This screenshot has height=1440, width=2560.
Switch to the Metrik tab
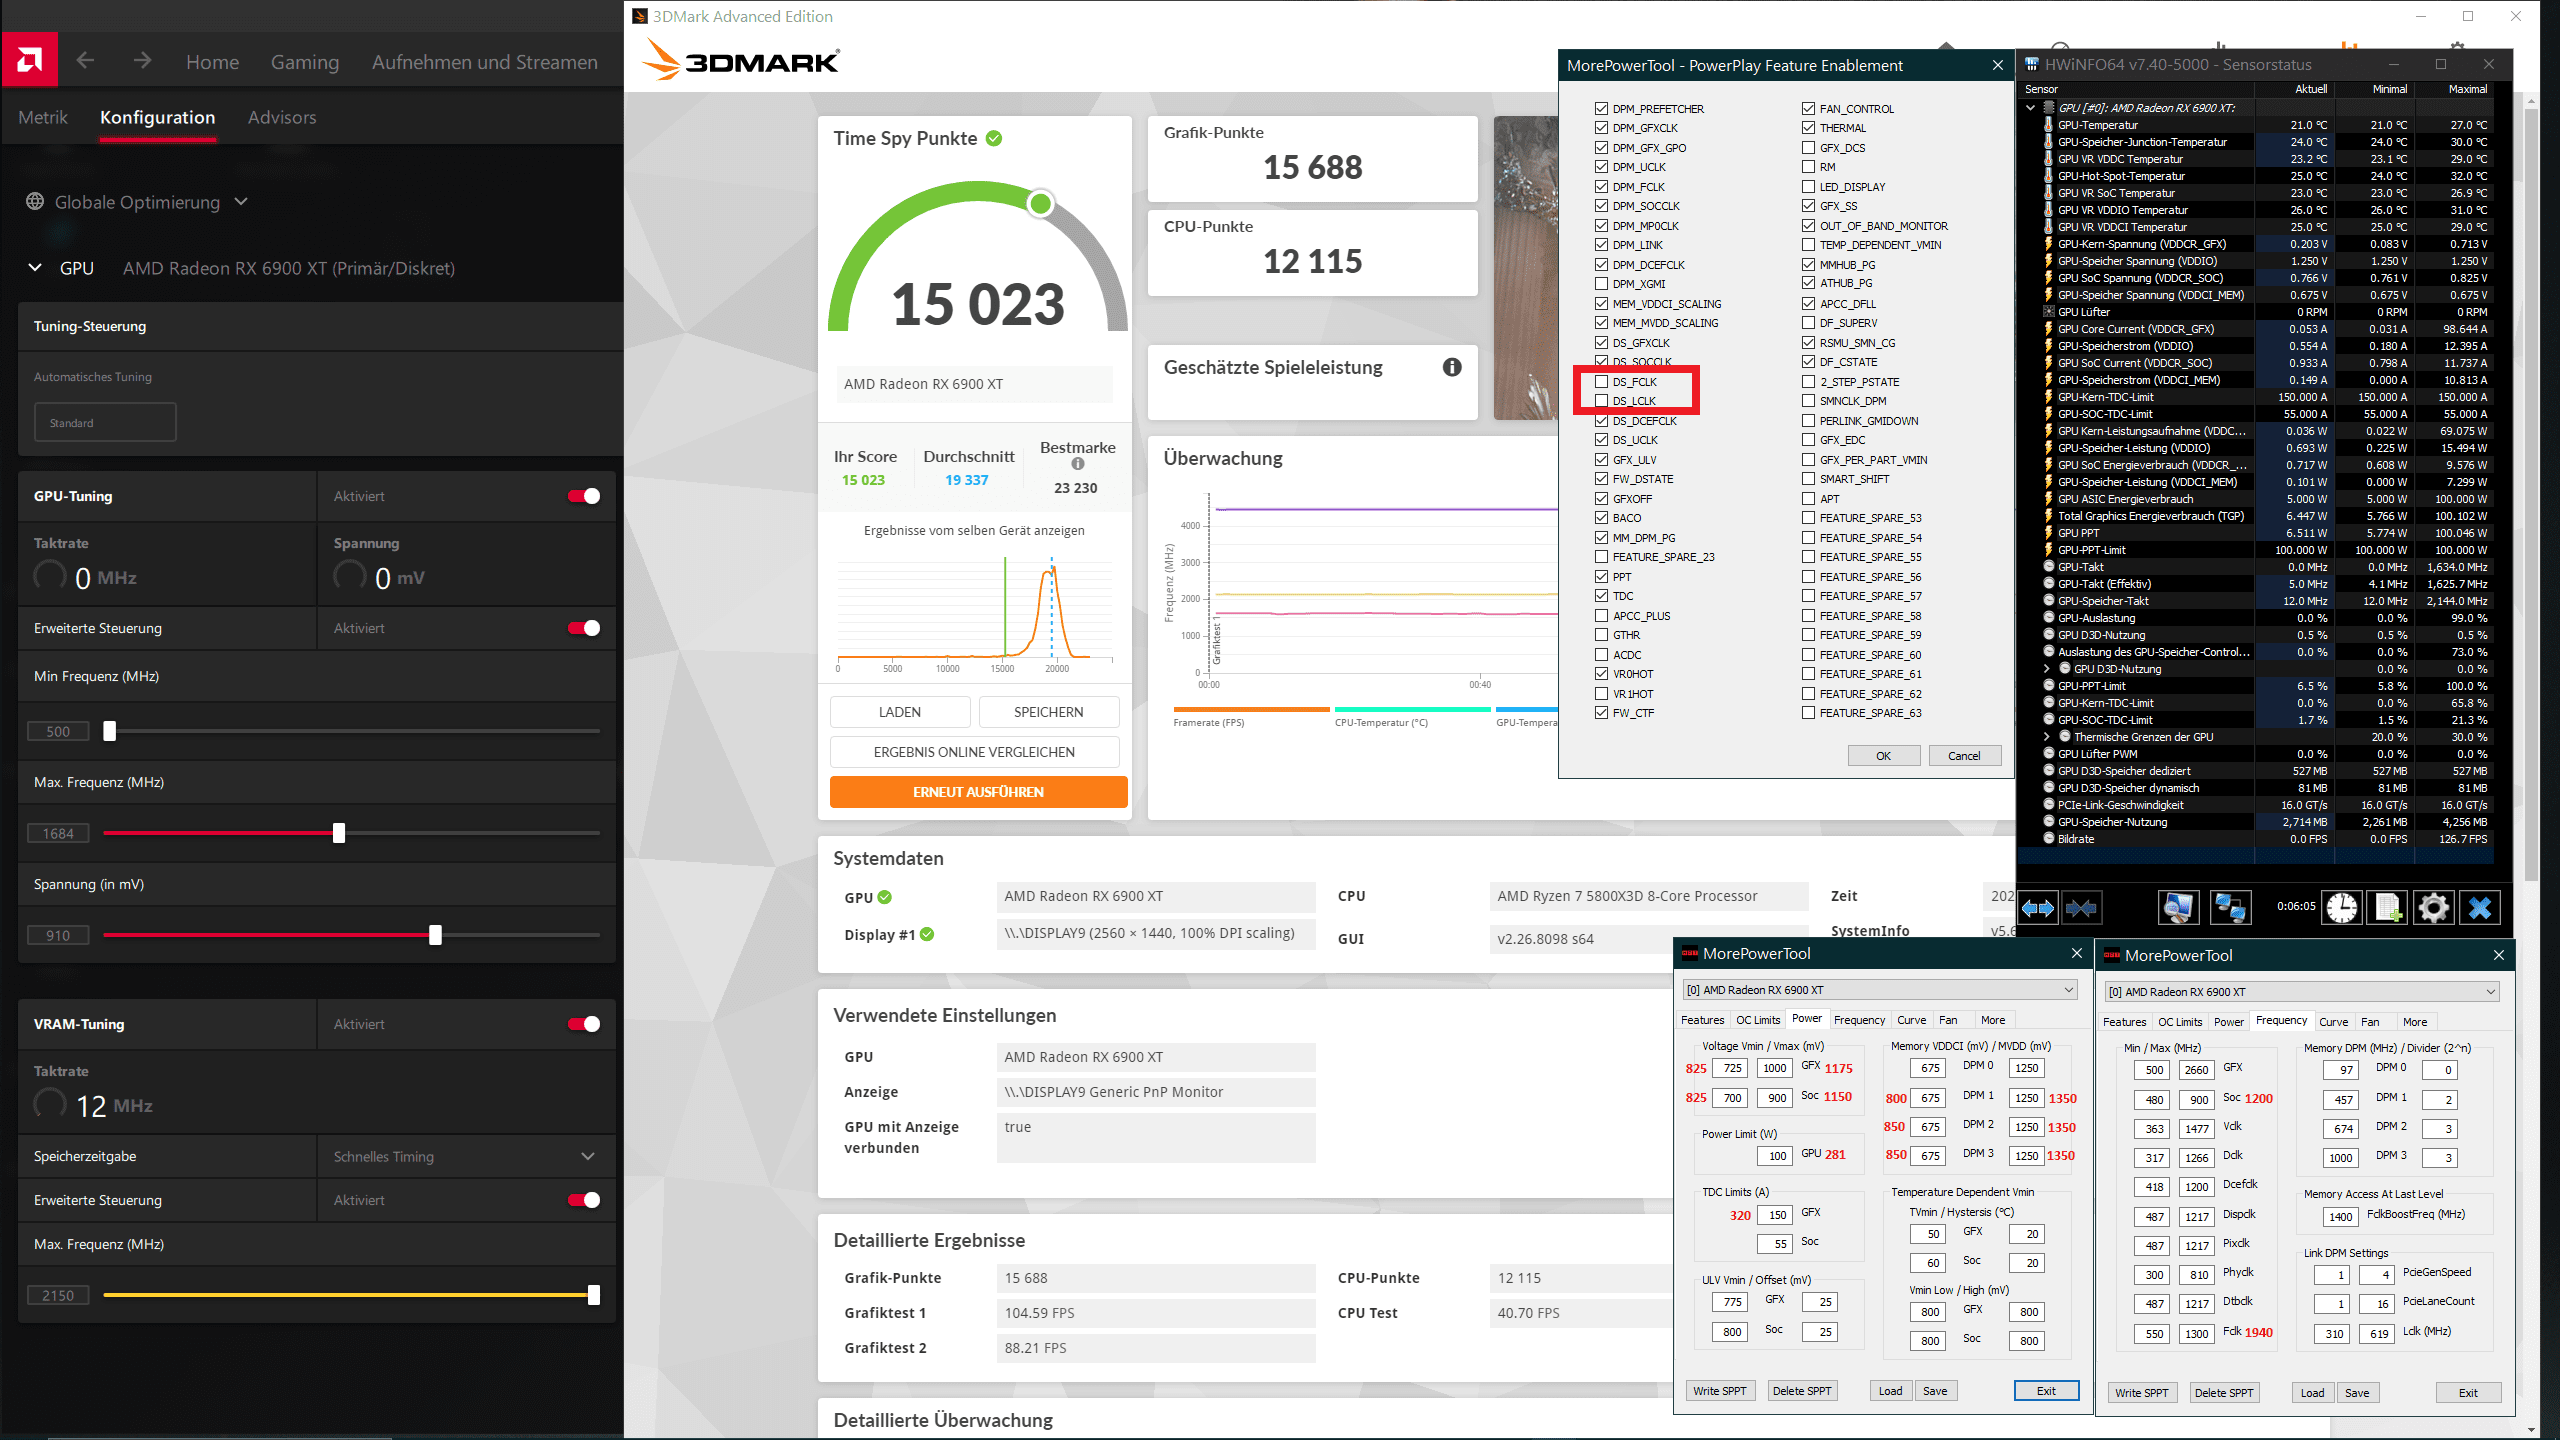click(x=43, y=117)
